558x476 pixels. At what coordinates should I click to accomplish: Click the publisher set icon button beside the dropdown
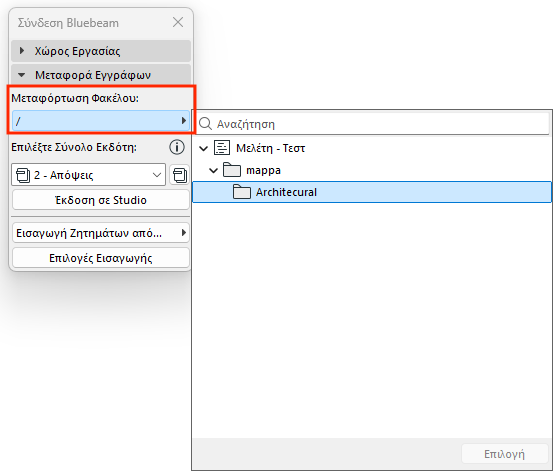[179, 175]
